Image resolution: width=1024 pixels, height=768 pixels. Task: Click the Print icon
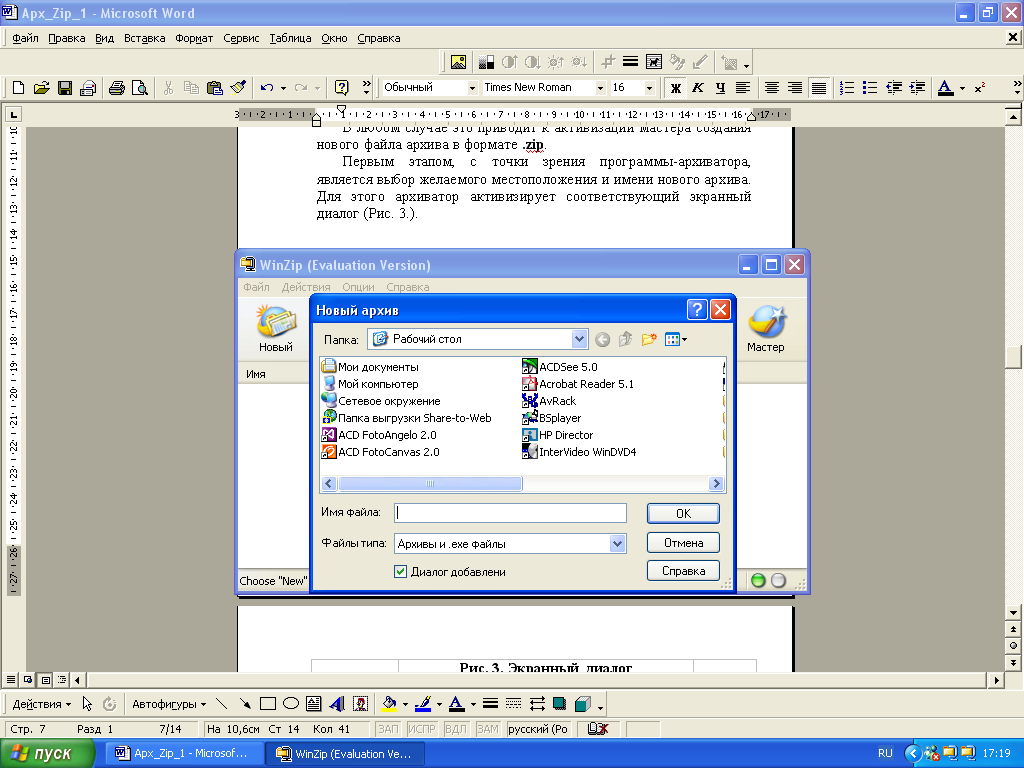tap(117, 88)
